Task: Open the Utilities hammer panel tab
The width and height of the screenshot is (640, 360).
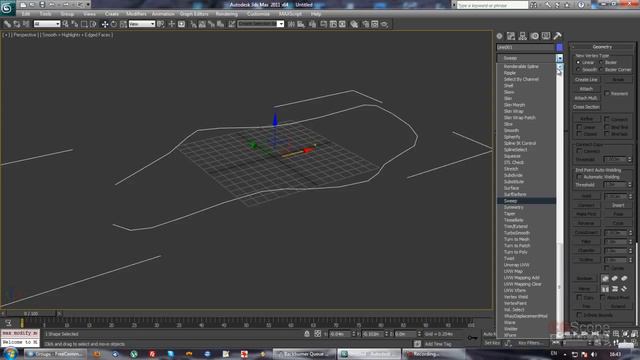Action: [x=557, y=36]
